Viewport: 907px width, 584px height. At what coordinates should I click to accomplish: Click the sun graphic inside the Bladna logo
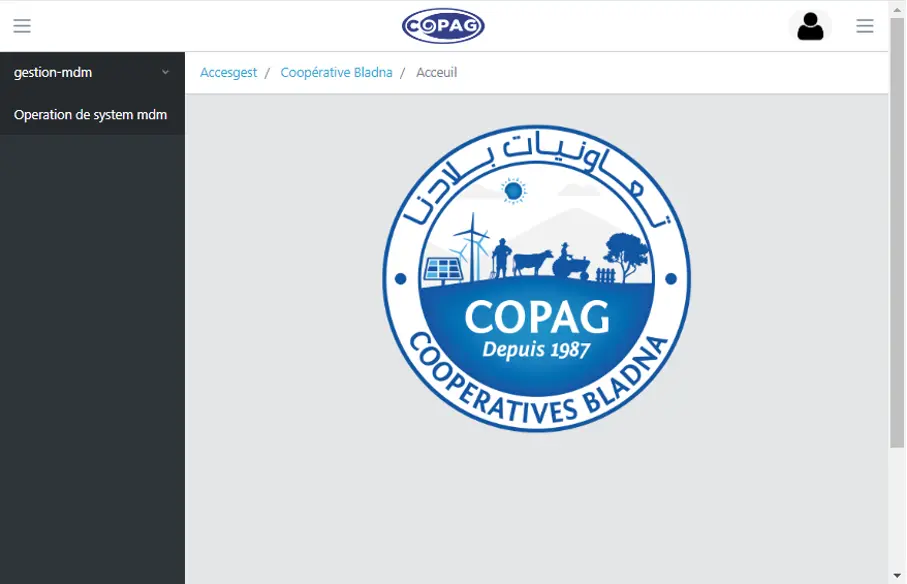pyautogui.click(x=512, y=189)
